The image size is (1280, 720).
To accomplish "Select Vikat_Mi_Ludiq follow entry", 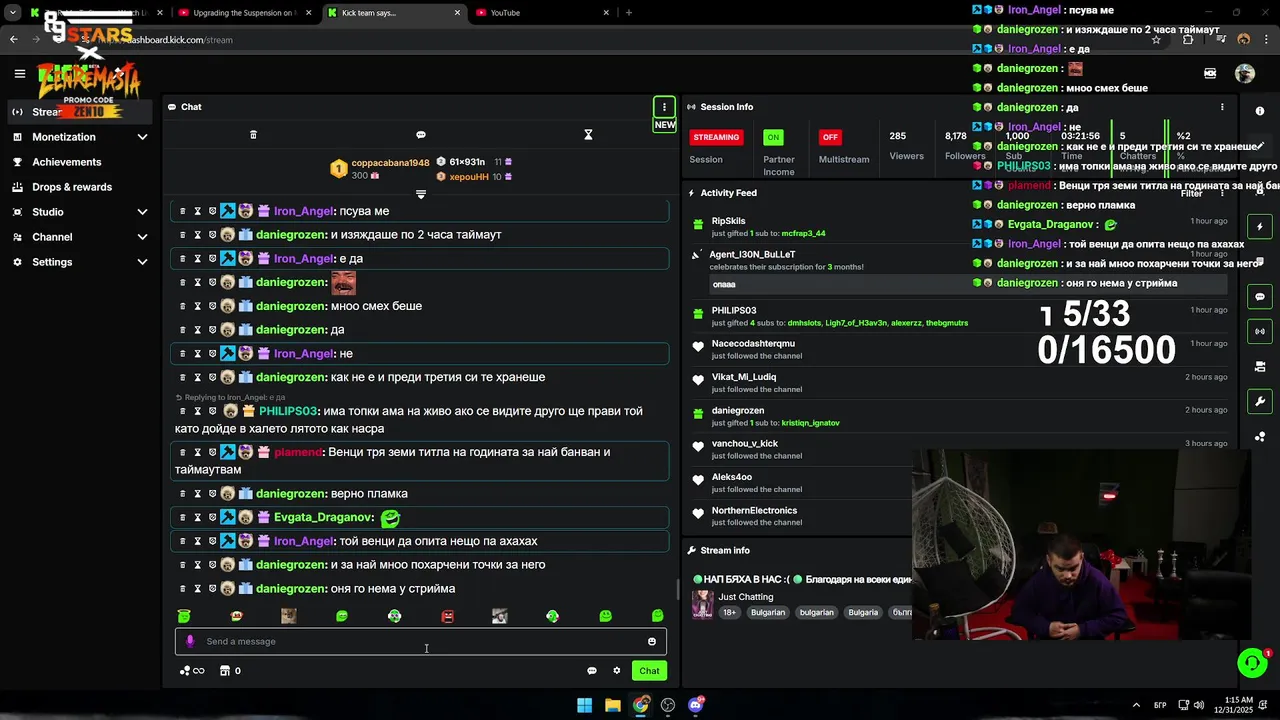I will pyautogui.click(x=958, y=383).
